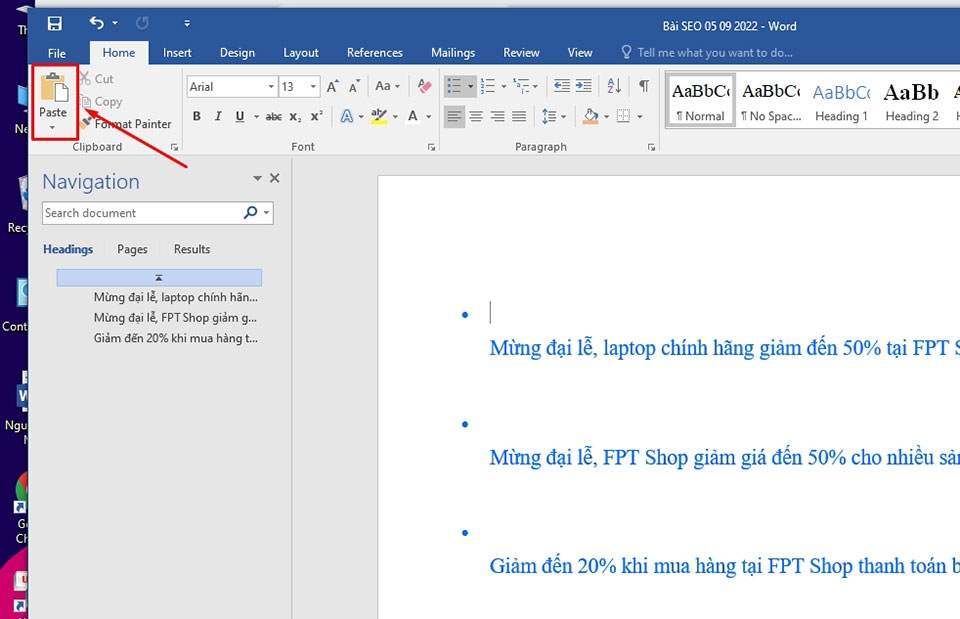Open the Layout tab
The image size is (960, 619).
point(301,53)
